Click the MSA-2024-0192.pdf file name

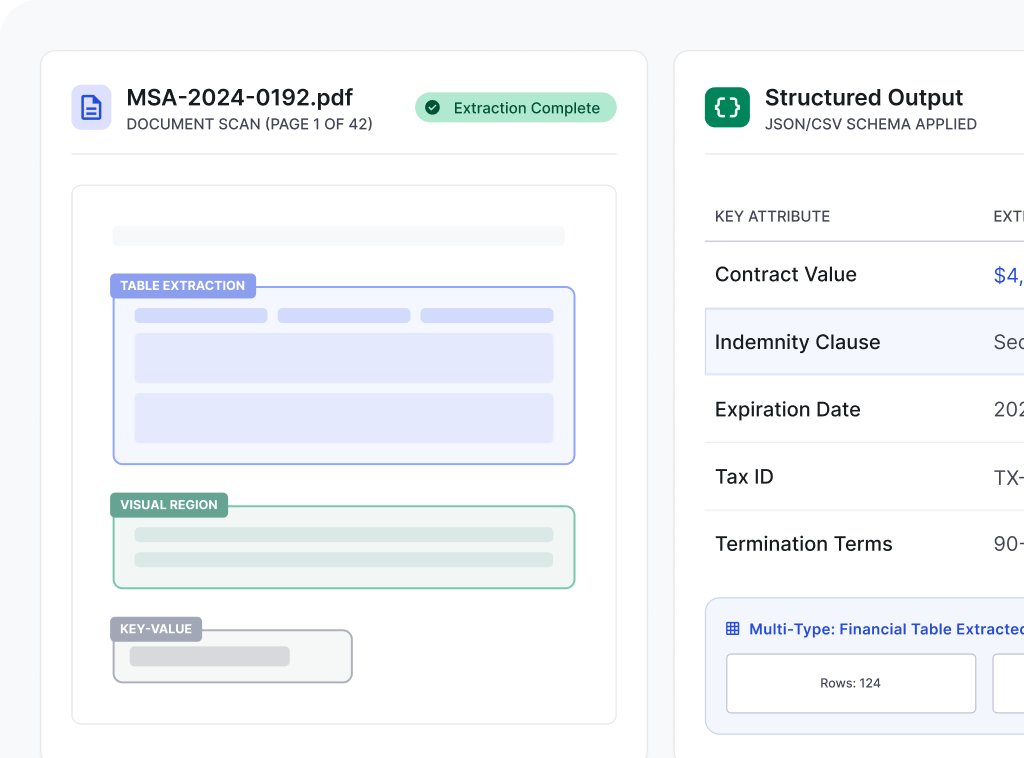(239, 97)
